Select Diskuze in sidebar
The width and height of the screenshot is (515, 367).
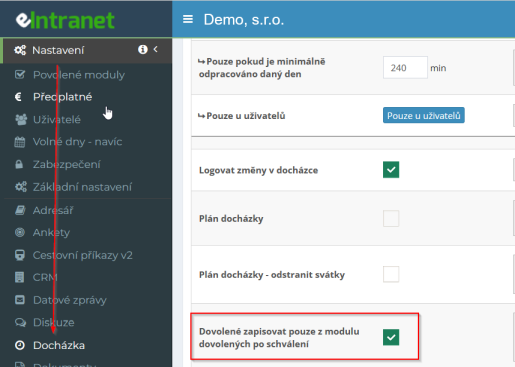[x=54, y=322]
